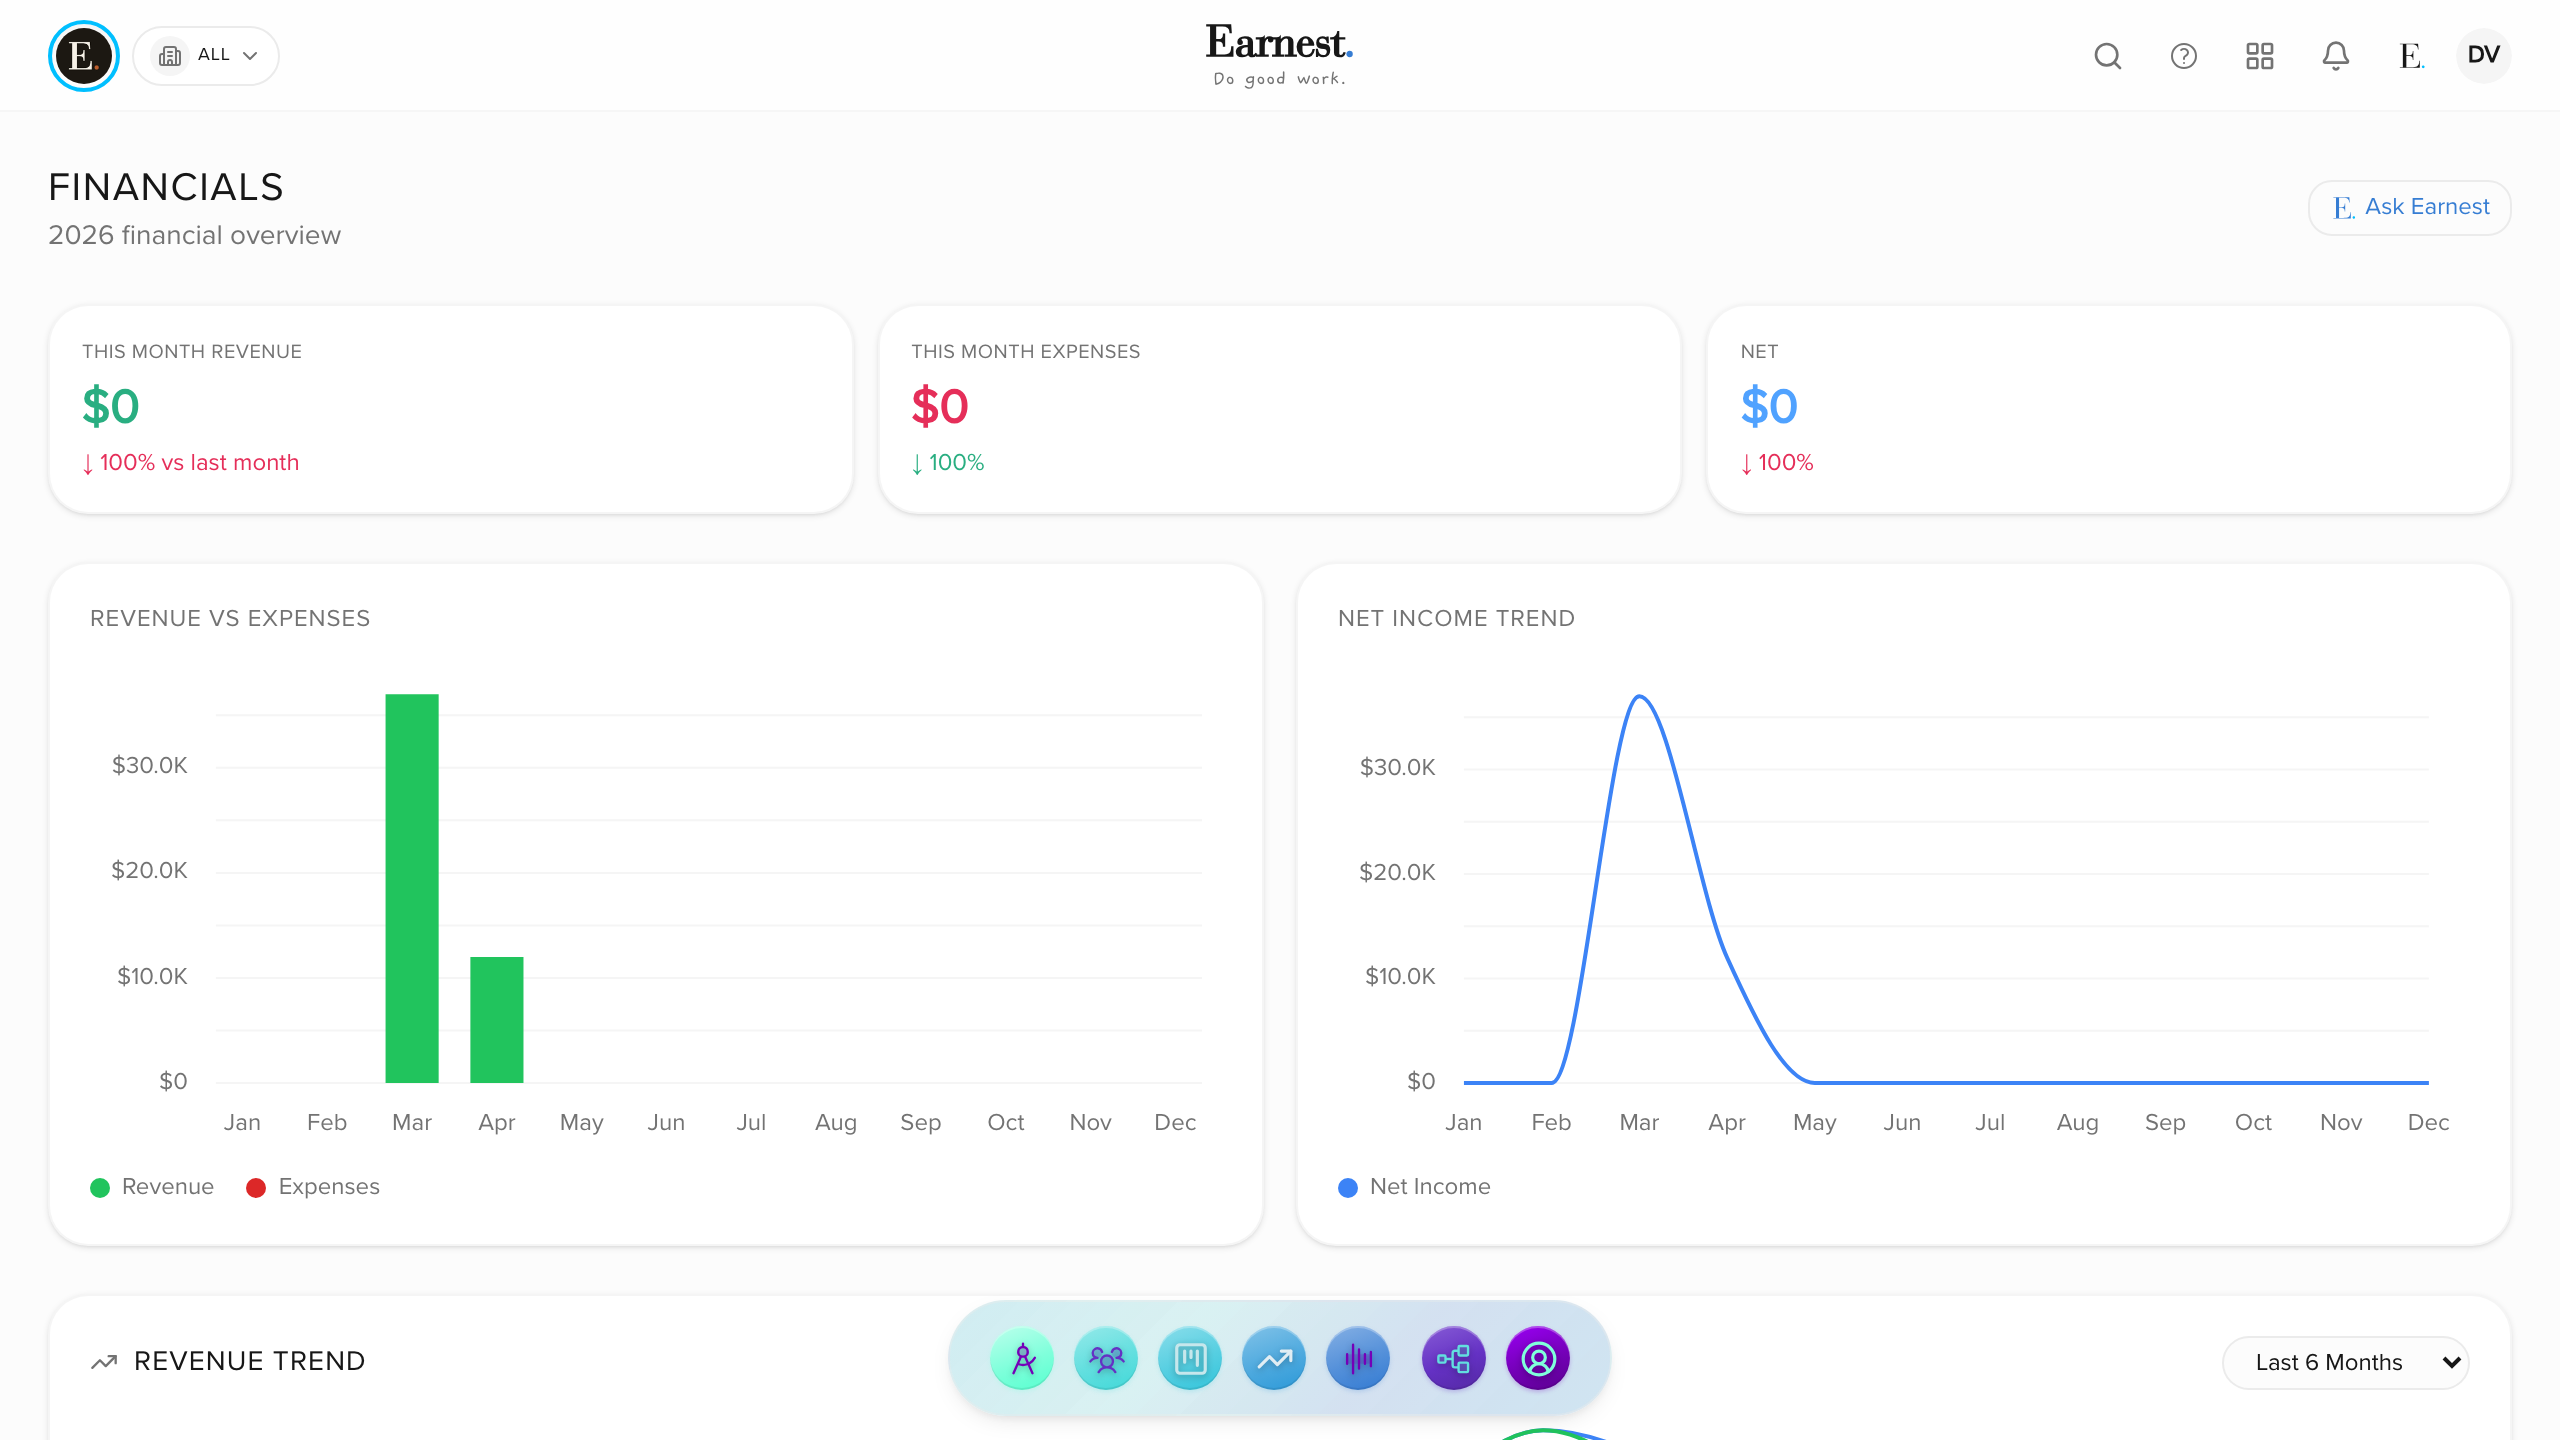The height and width of the screenshot is (1440, 2560).
Task: Click the Earnest logo in the header center
Action: [x=1279, y=55]
